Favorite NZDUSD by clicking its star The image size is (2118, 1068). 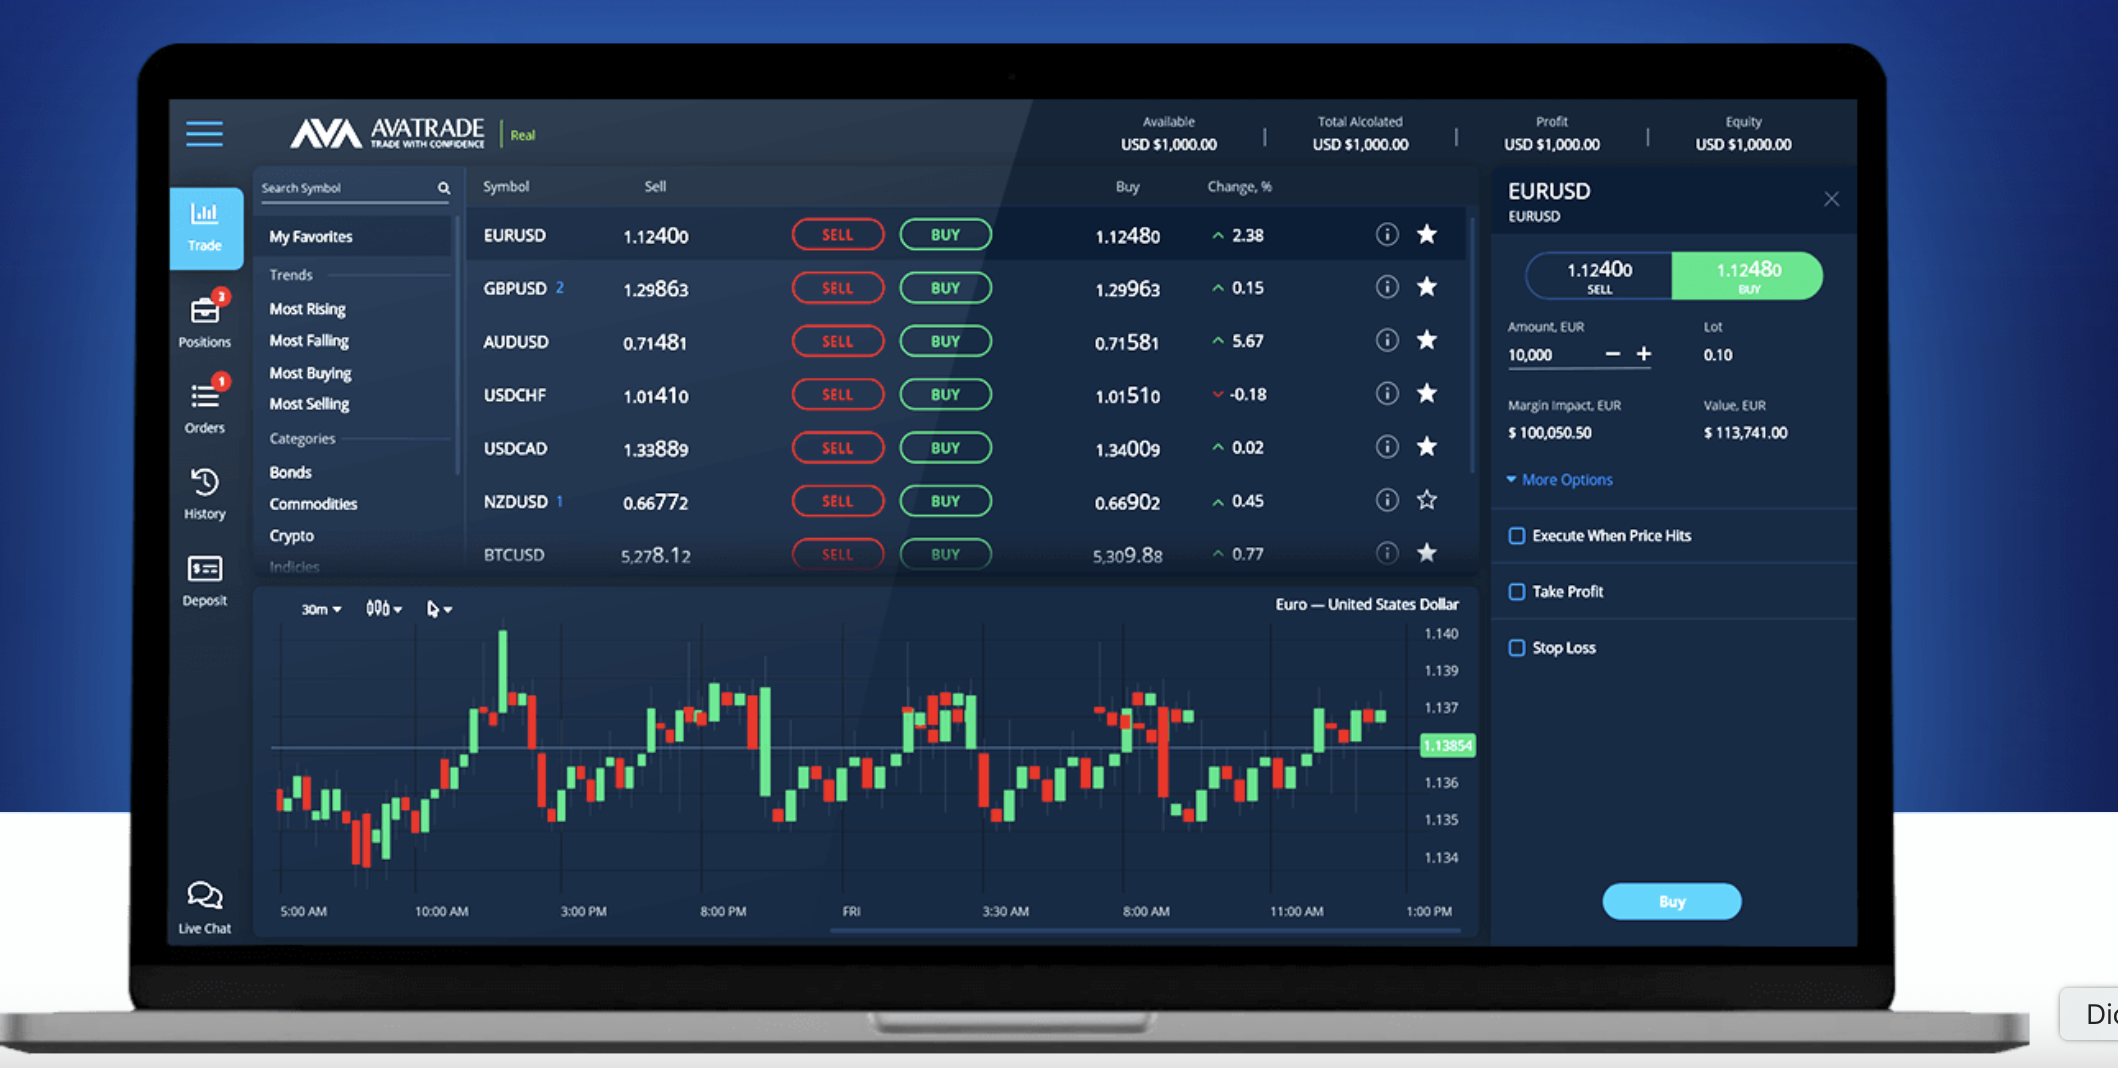pyautogui.click(x=1427, y=500)
